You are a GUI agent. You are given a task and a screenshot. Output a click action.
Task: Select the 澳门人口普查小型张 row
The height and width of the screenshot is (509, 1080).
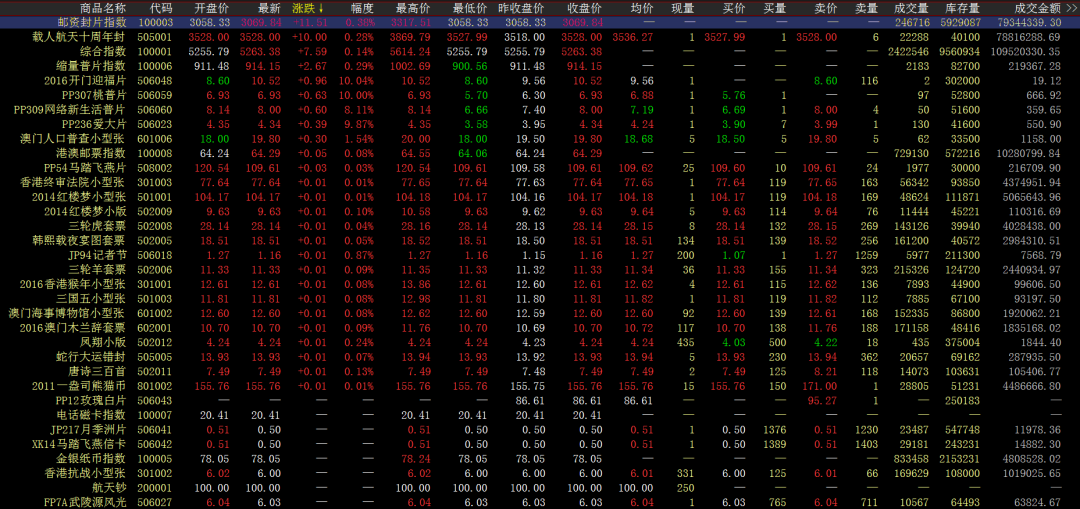tap(540, 138)
